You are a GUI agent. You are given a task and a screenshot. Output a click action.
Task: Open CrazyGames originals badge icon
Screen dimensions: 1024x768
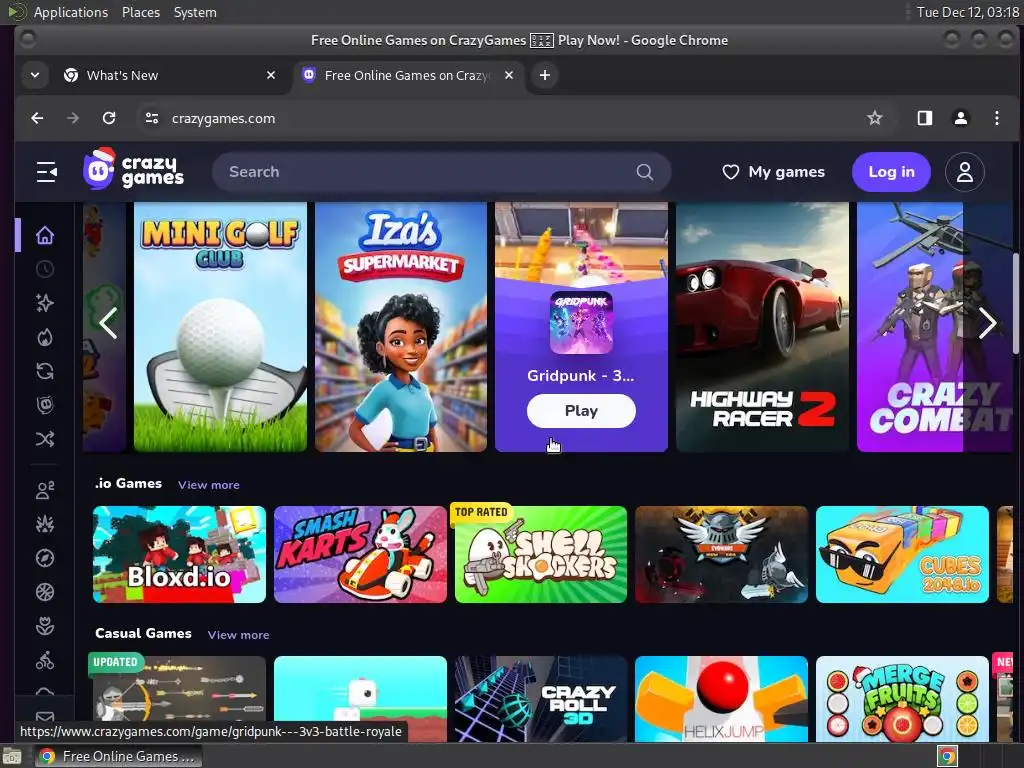(x=45, y=405)
